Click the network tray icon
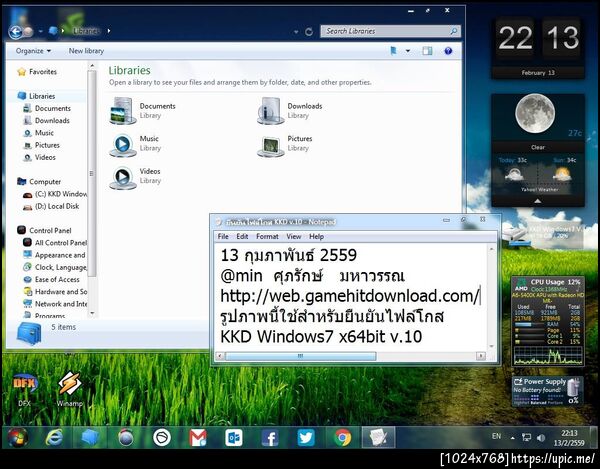Image resolution: width=600 pixels, height=469 pixels. [527, 437]
